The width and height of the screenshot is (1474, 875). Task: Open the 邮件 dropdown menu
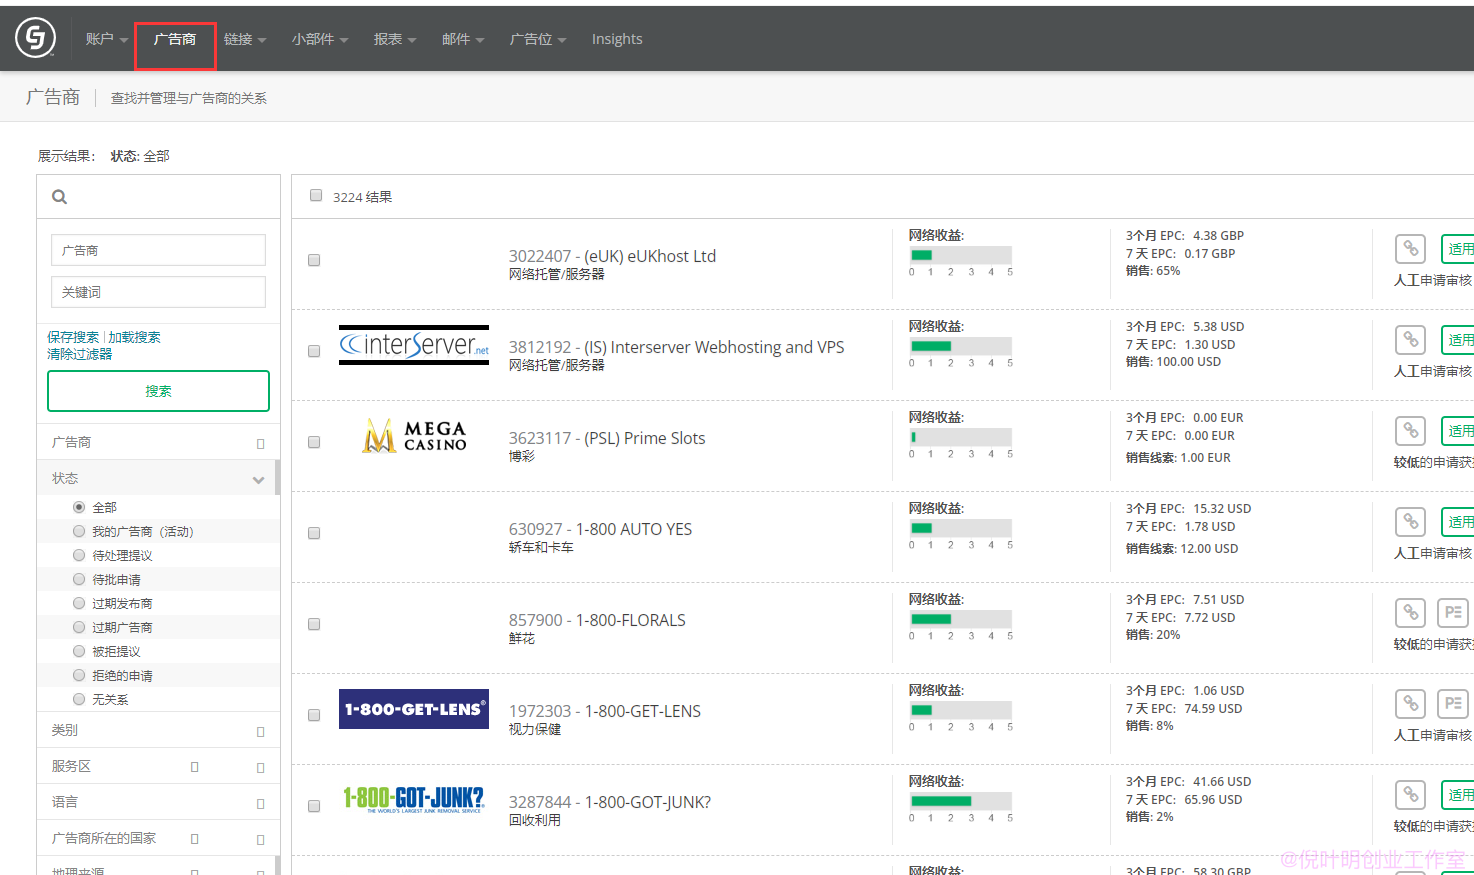coord(463,39)
